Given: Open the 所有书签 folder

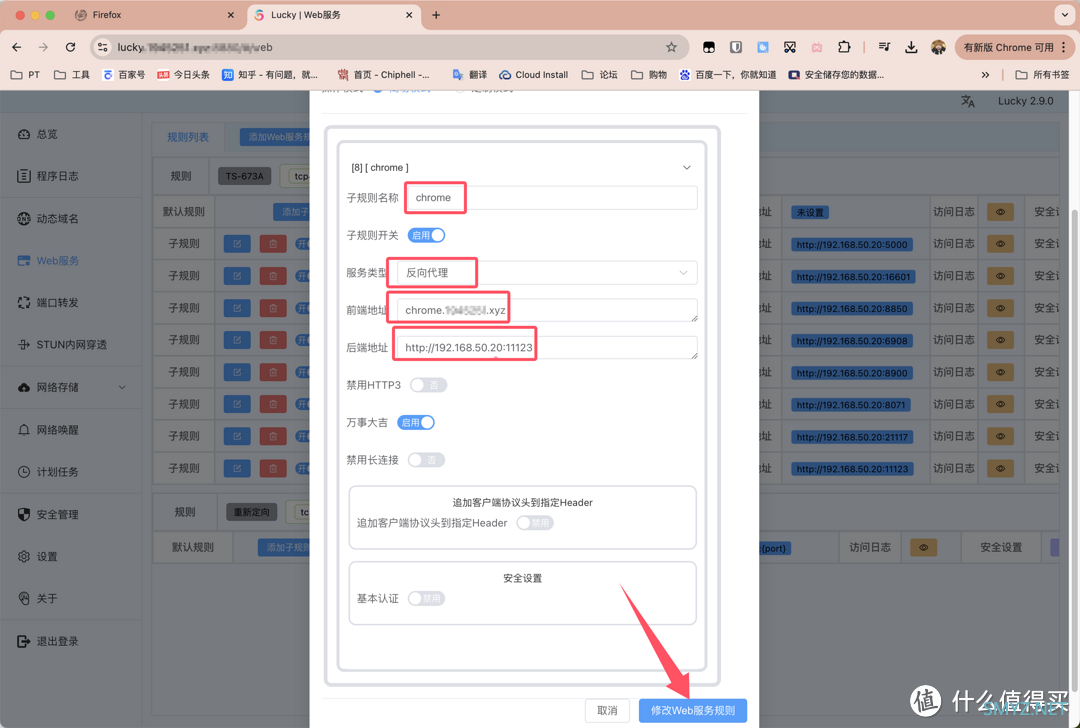Looking at the screenshot, I should pyautogui.click(x=1042, y=74).
